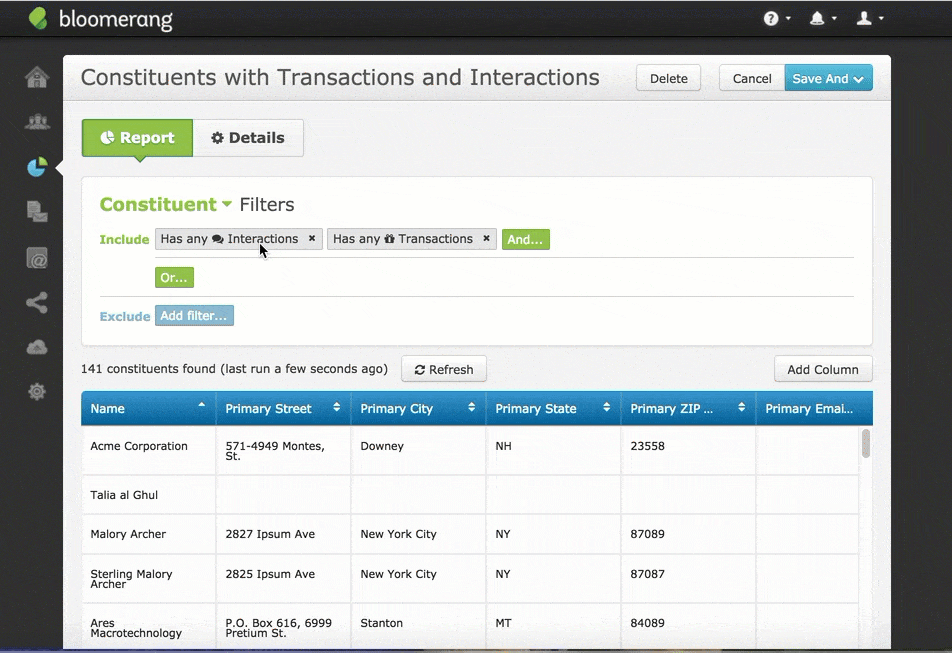Add an exclude filter with Add filter
This screenshot has height=653, width=952.
pos(194,316)
